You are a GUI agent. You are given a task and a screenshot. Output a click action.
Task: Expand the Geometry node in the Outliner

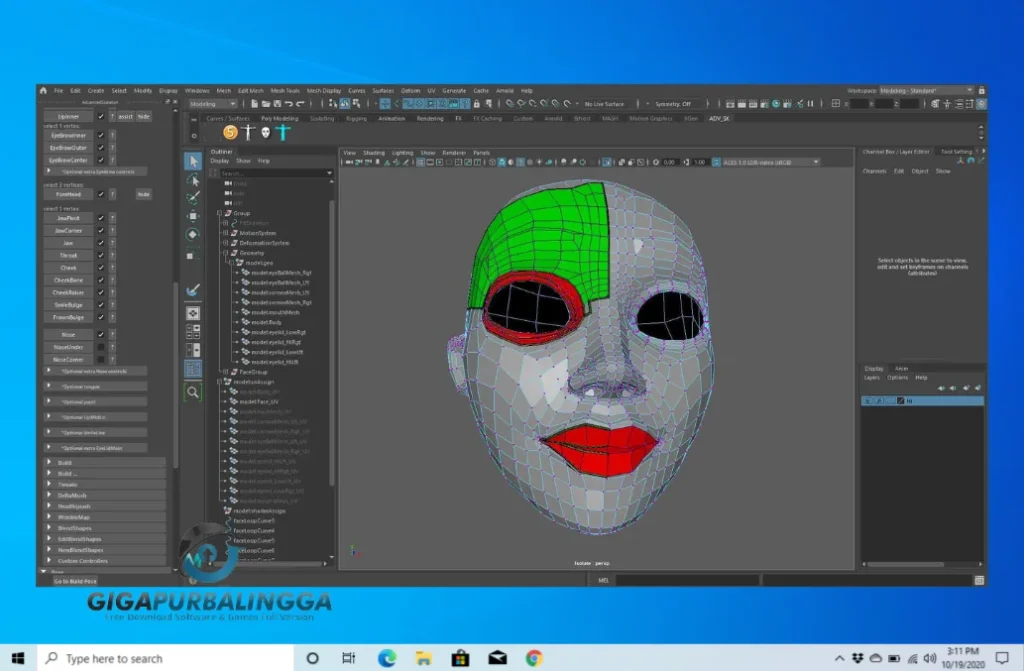(x=226, y=253)
